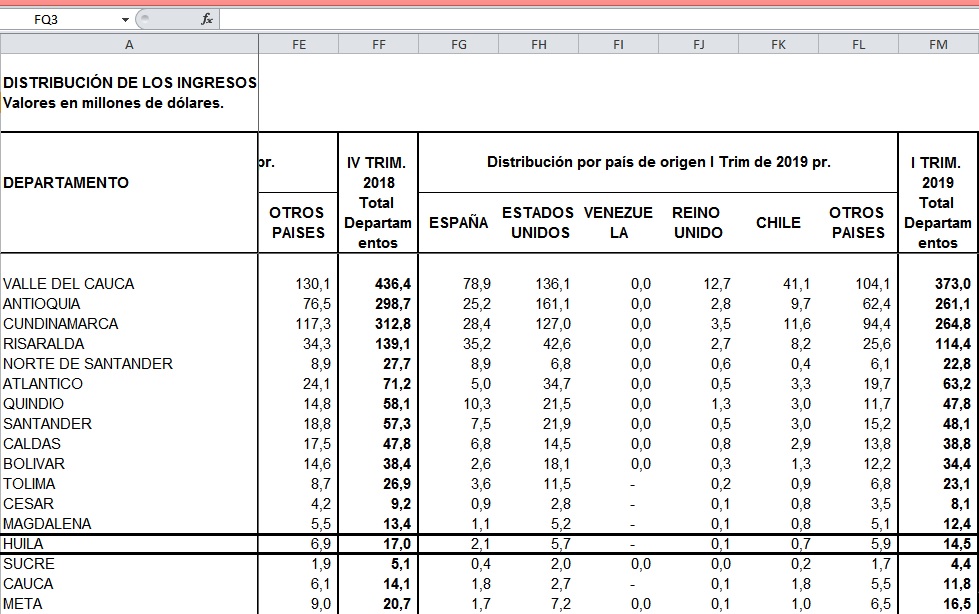Screen dimensions: 979x614
Task: Select the 'BOLIVAR' row label
Action: click(34, 463)
